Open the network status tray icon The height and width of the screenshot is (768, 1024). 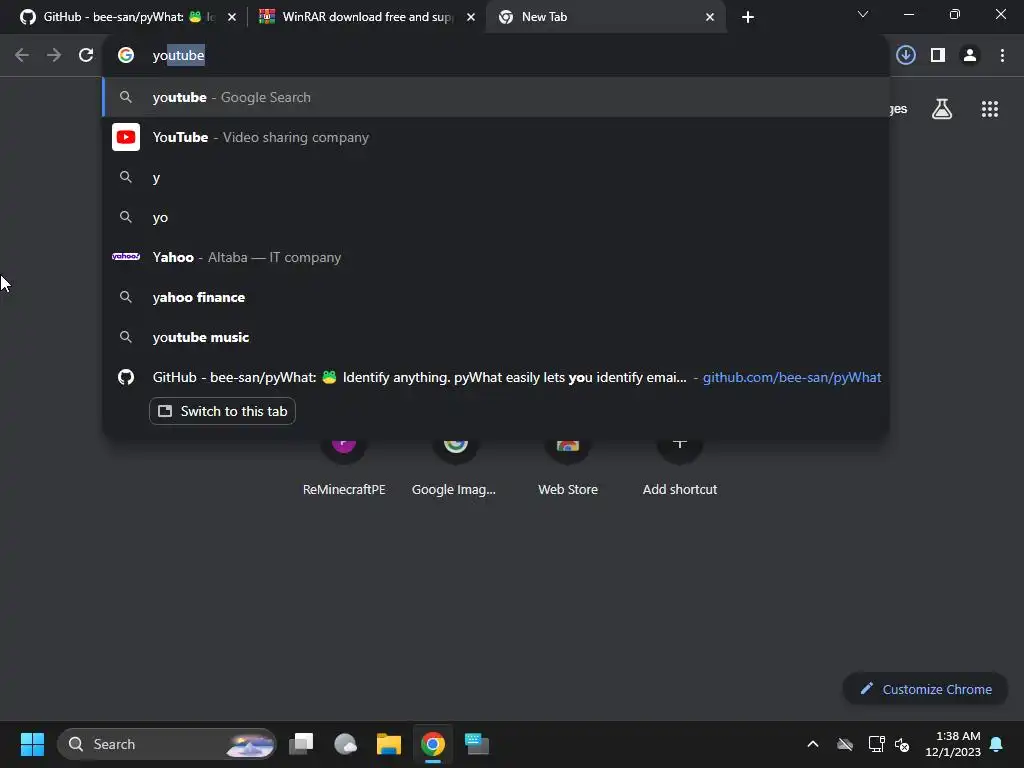point(876,744)
